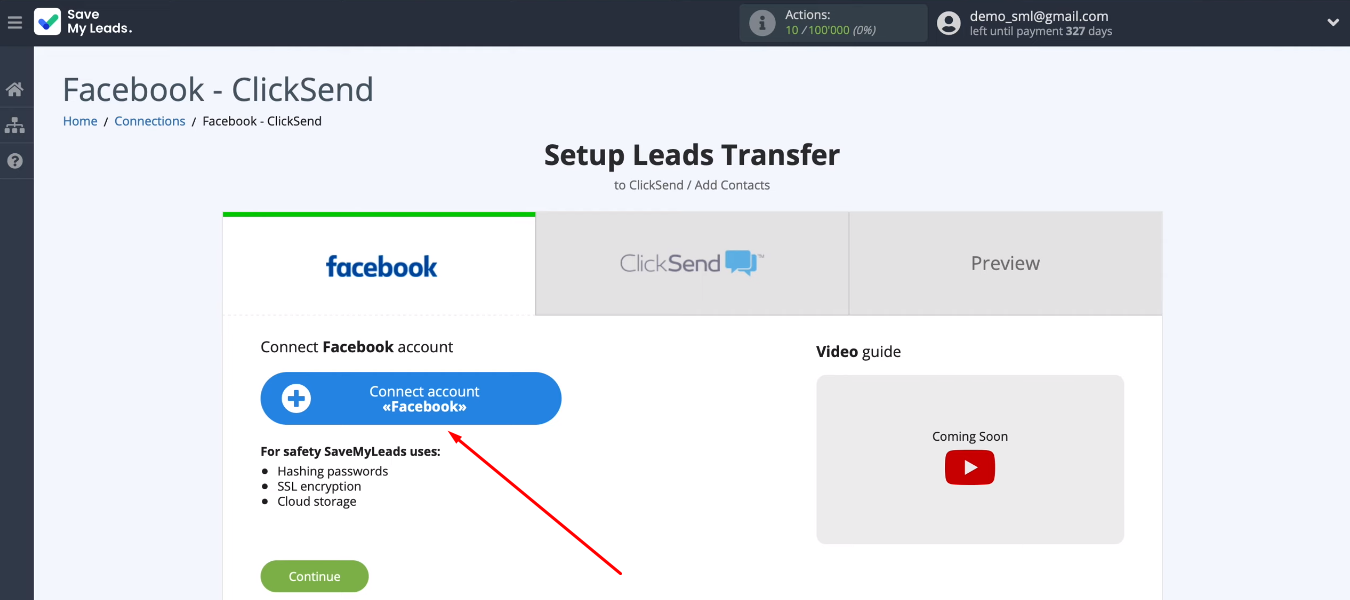Click the demo_sml@gmail.com account email
The height and width of the screenshot is (600, 1350).
1039,16
